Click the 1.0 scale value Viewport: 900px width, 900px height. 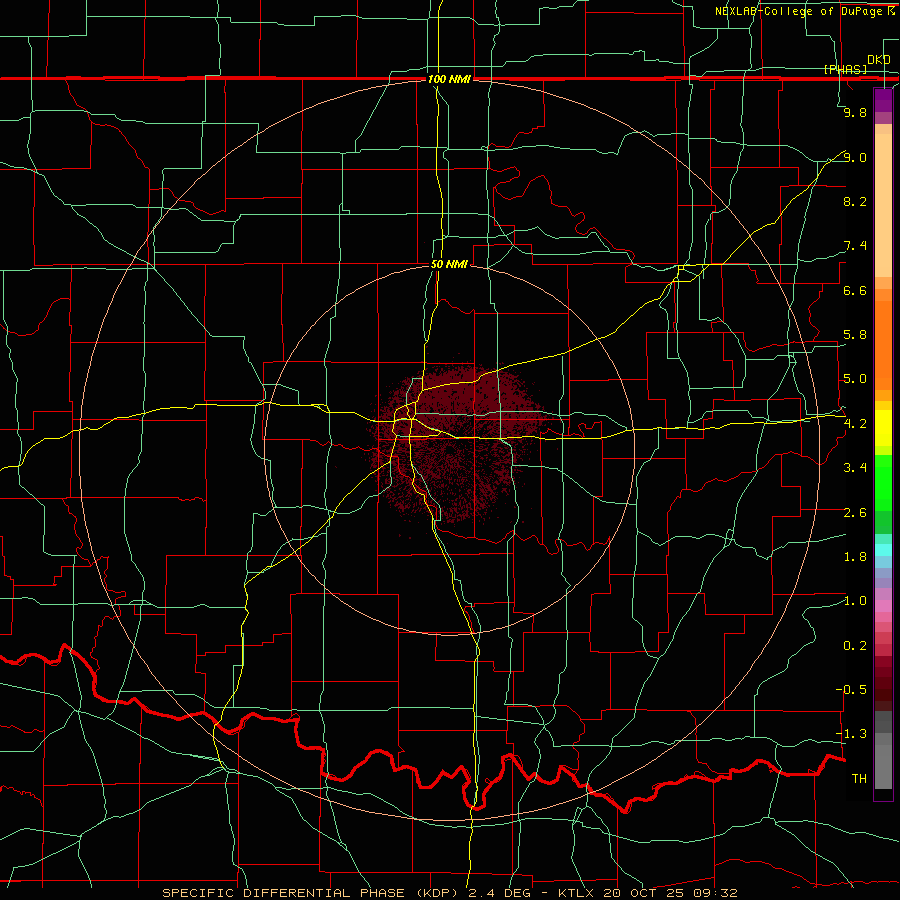pyautogui.click(x=855, y=601)
